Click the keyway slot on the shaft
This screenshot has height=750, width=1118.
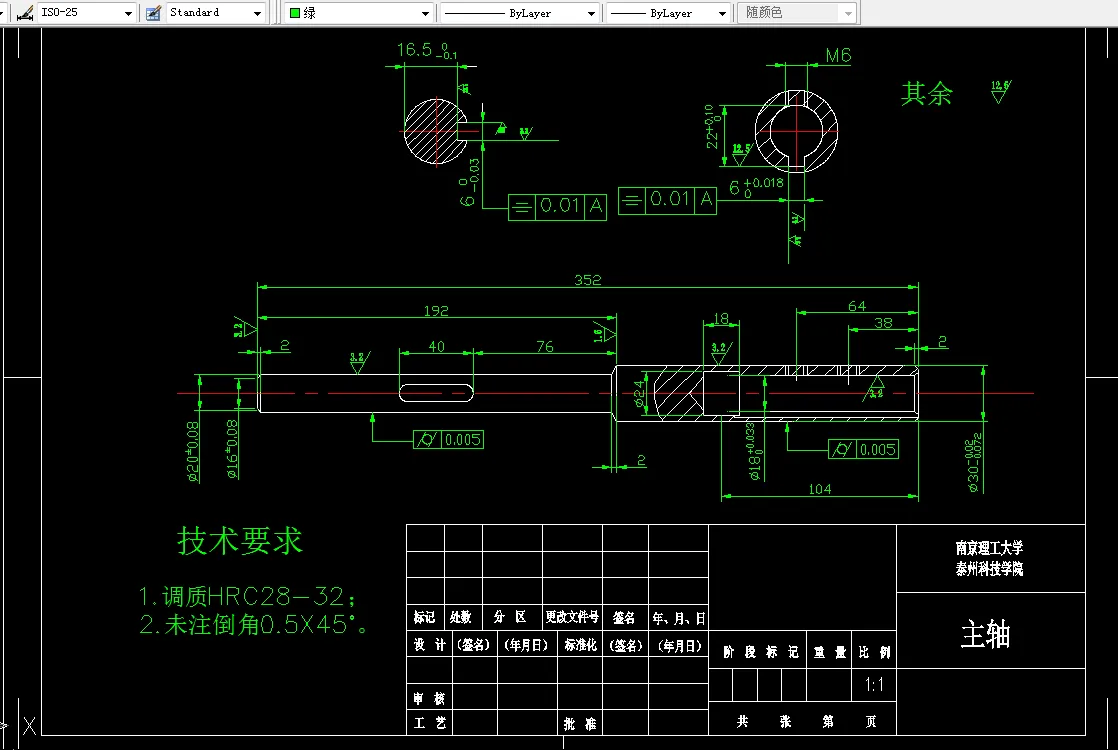(x=436, y=393)
